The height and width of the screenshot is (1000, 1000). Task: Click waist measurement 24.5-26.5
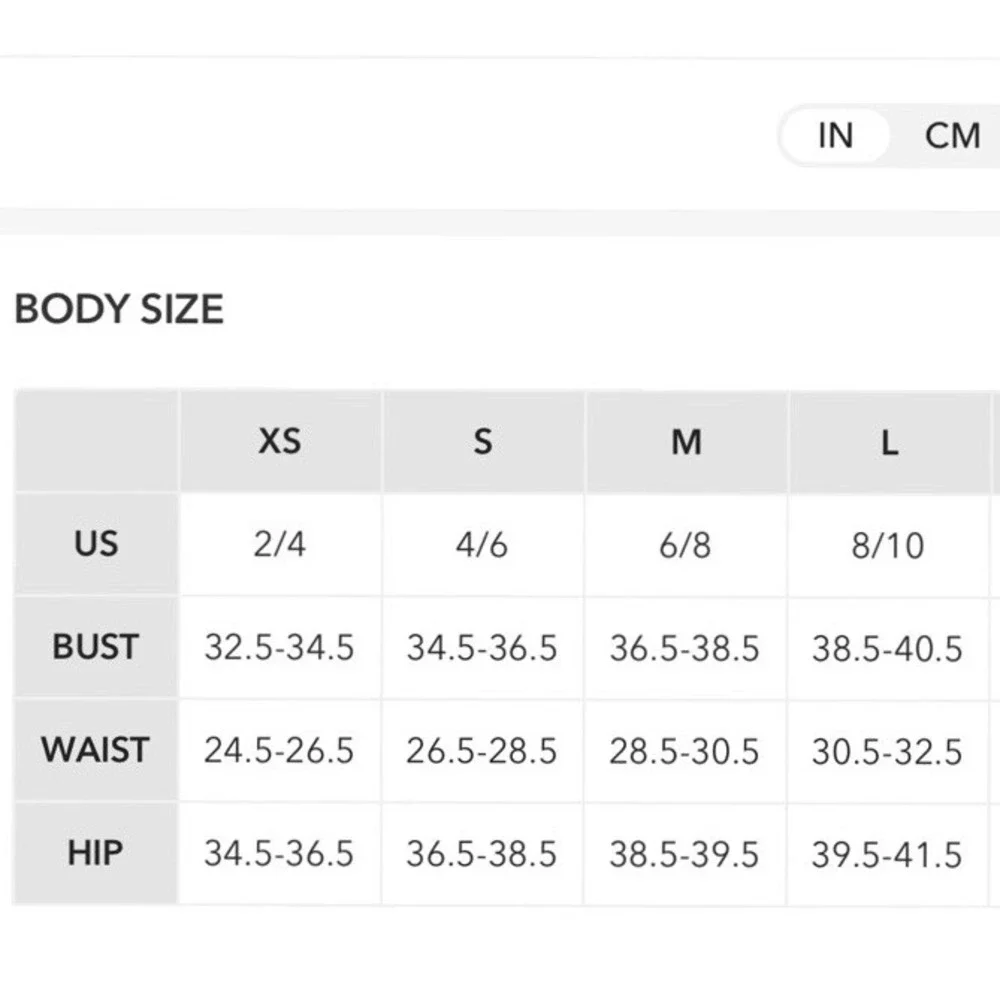point(279,750)
